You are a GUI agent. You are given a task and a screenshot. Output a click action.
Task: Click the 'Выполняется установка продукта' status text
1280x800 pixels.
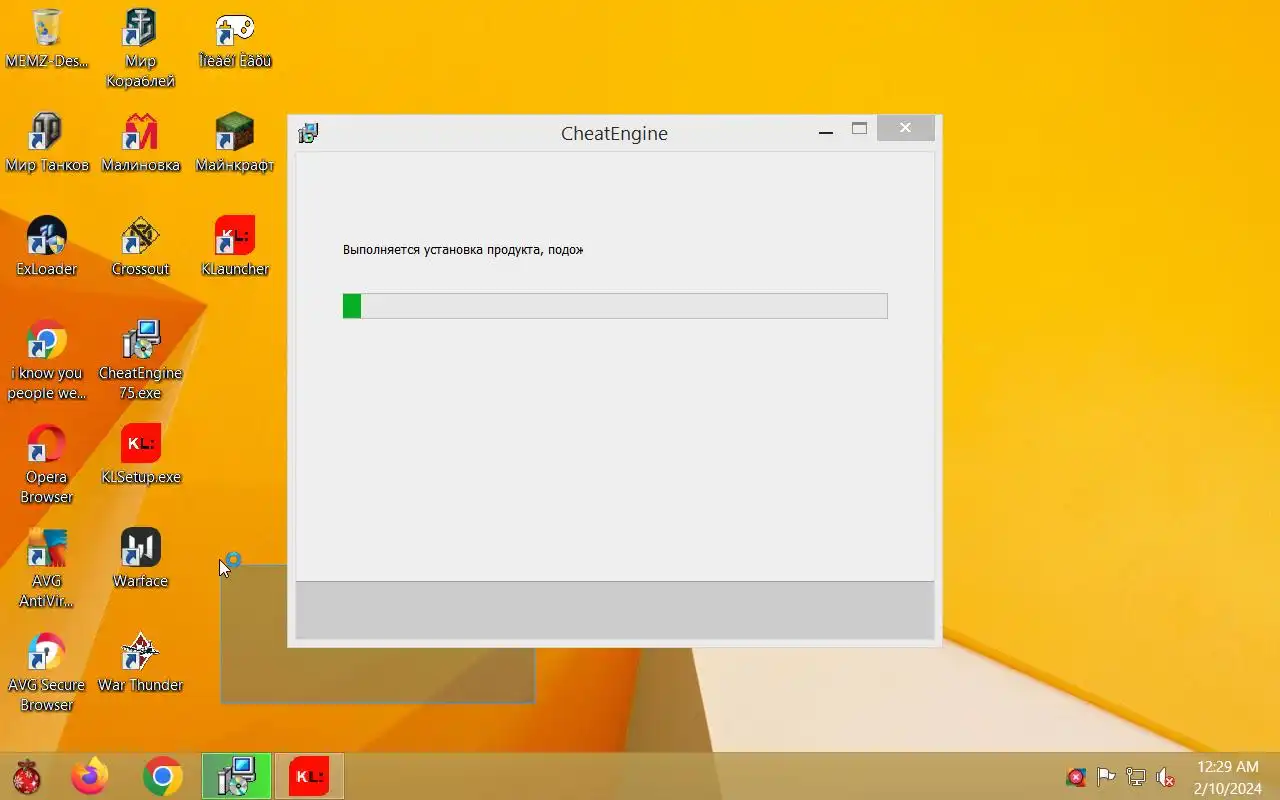[463, 250]
